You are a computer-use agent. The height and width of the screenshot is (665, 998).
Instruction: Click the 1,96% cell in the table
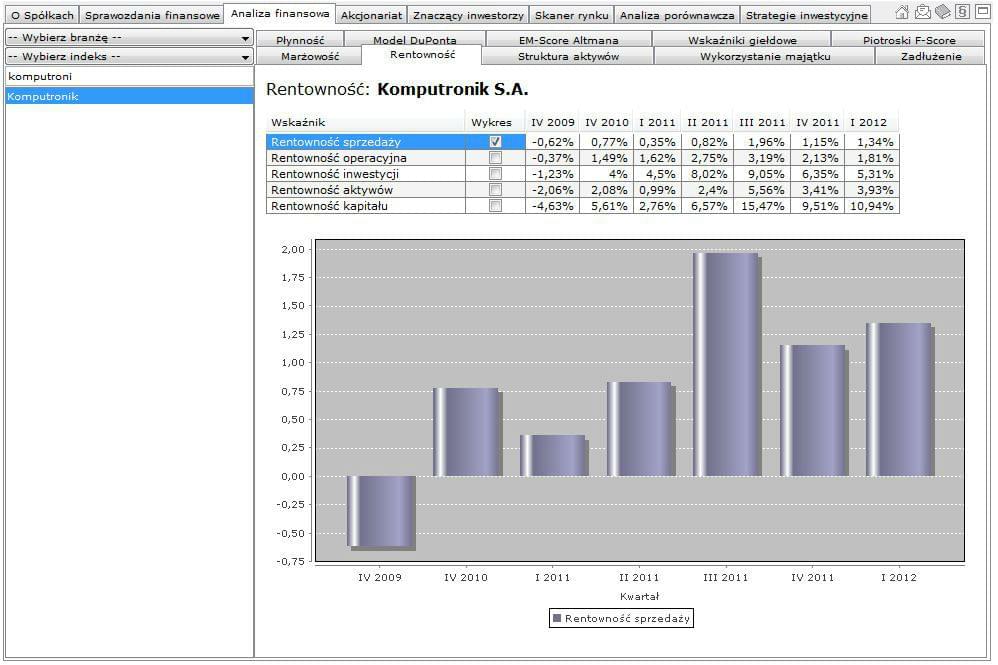[762, 142]
